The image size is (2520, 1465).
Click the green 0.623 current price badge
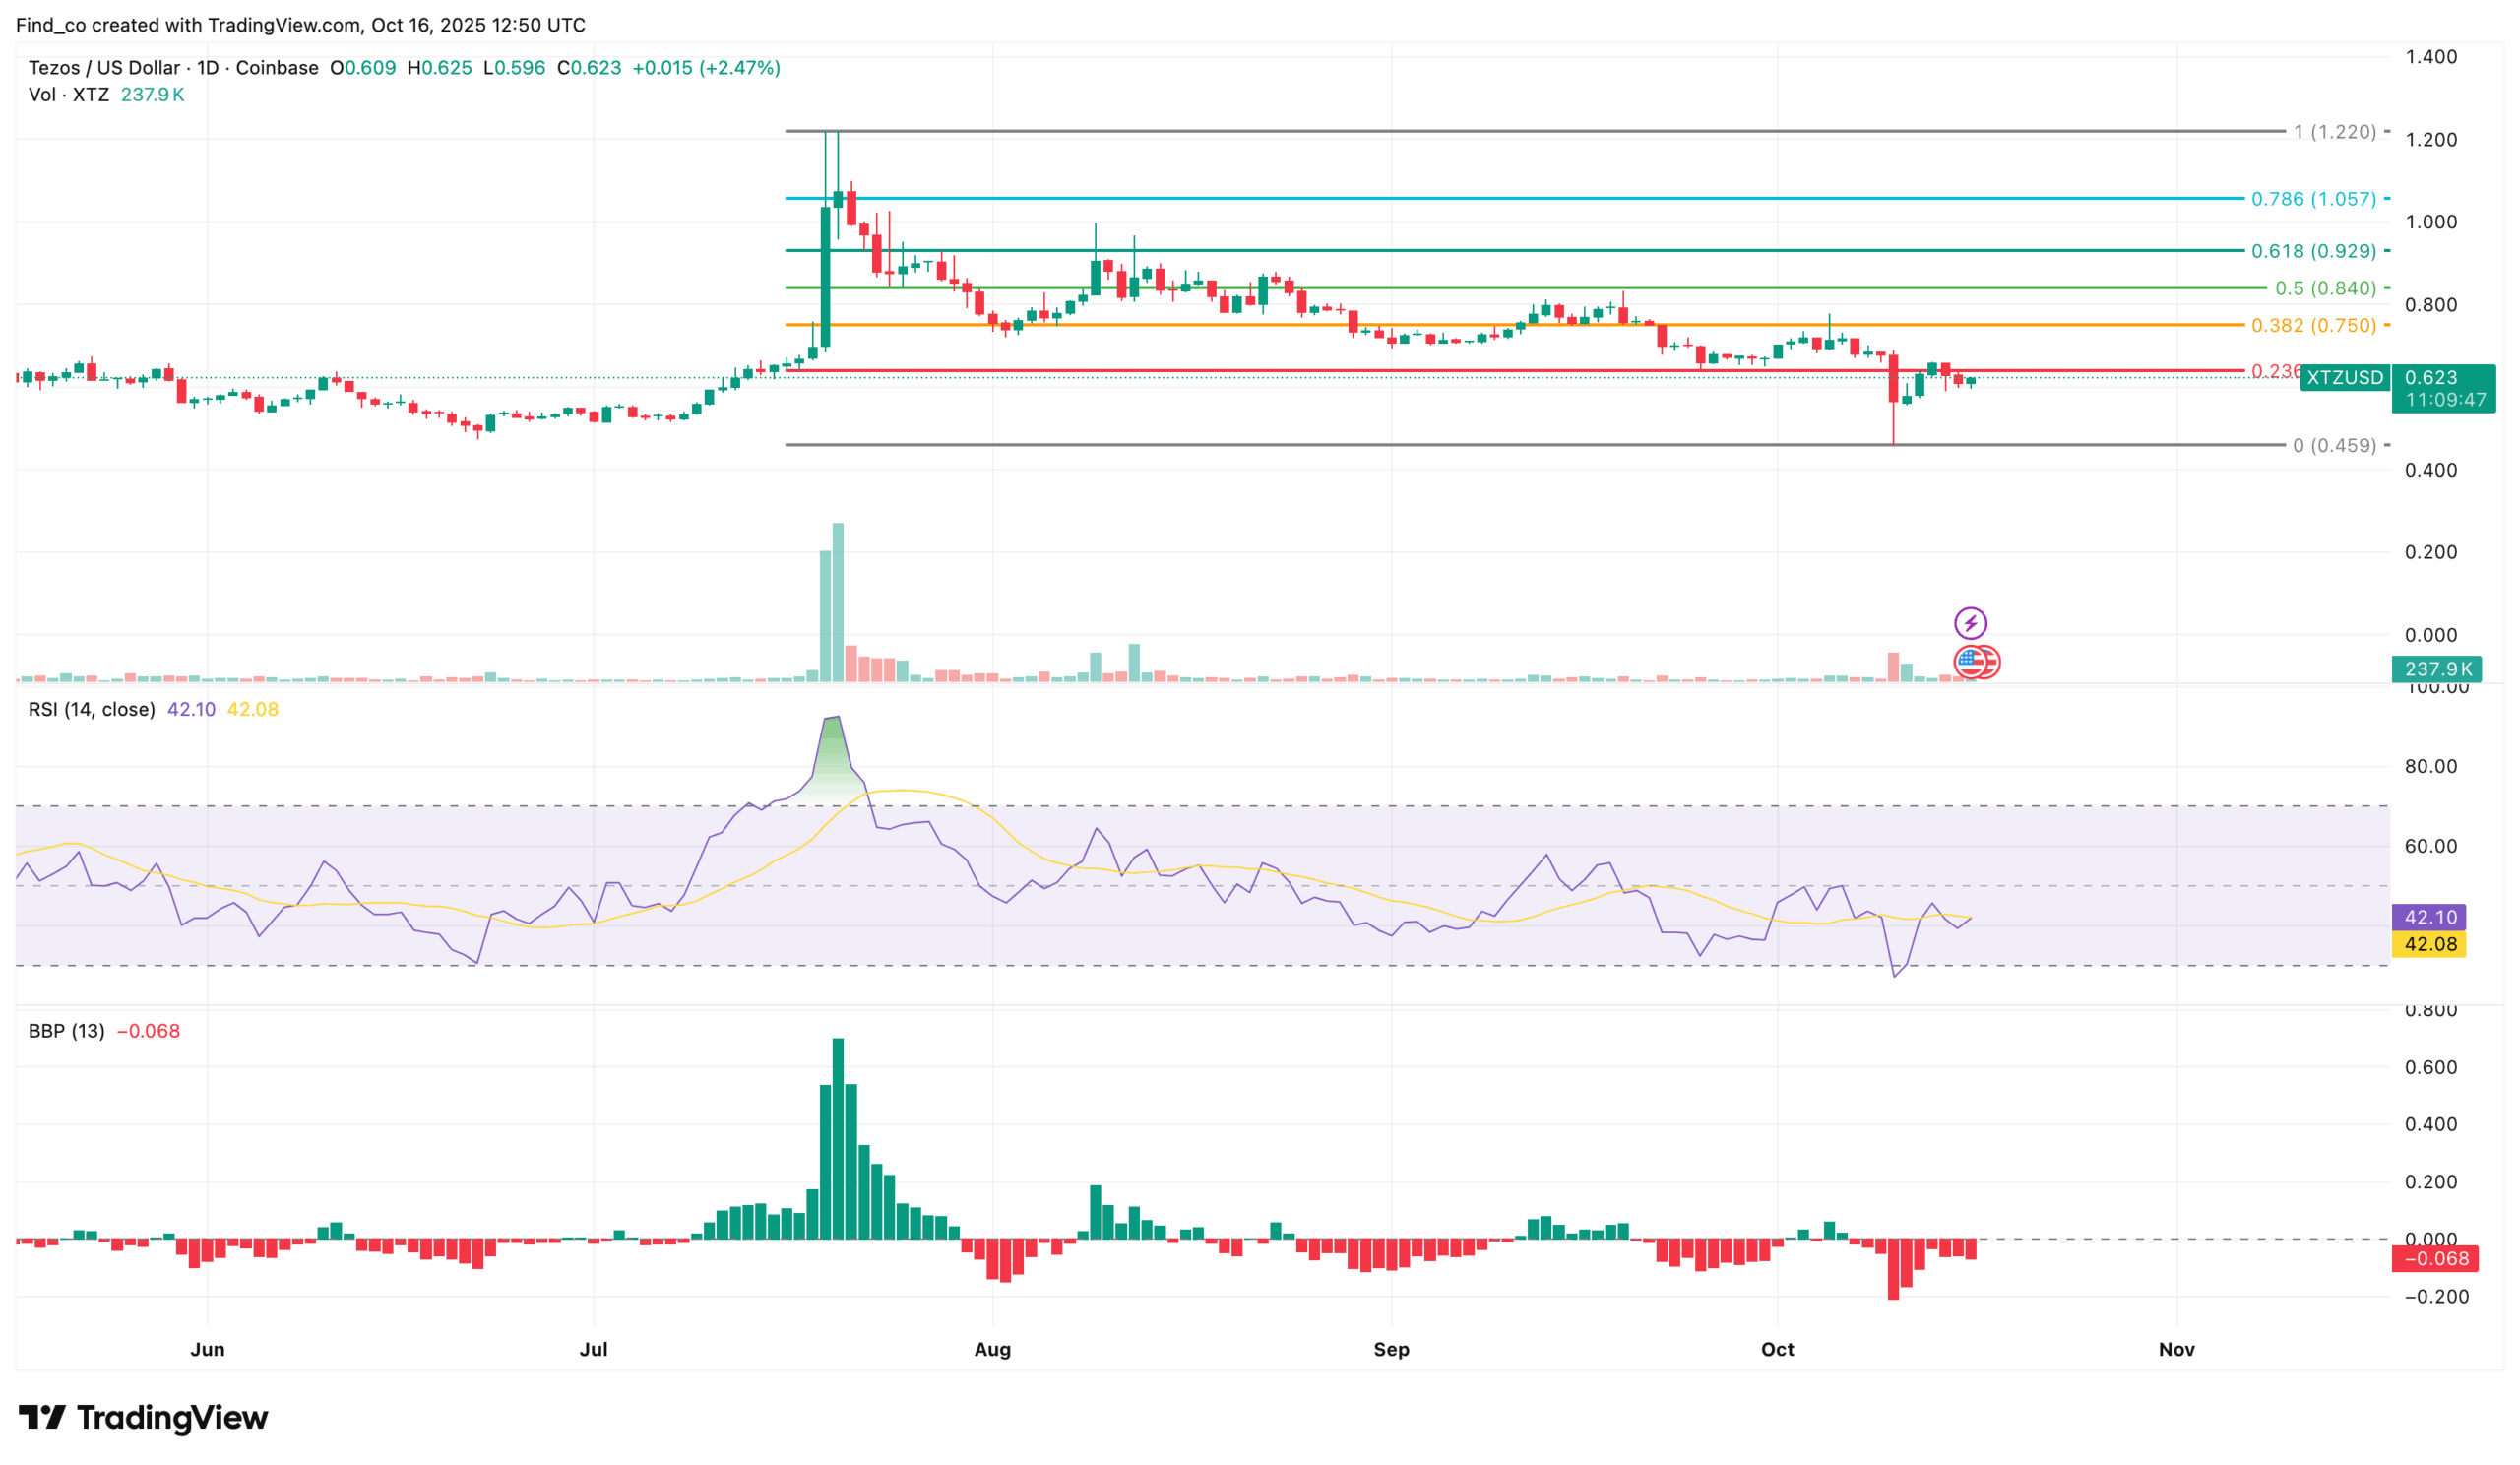[2442, 388]
